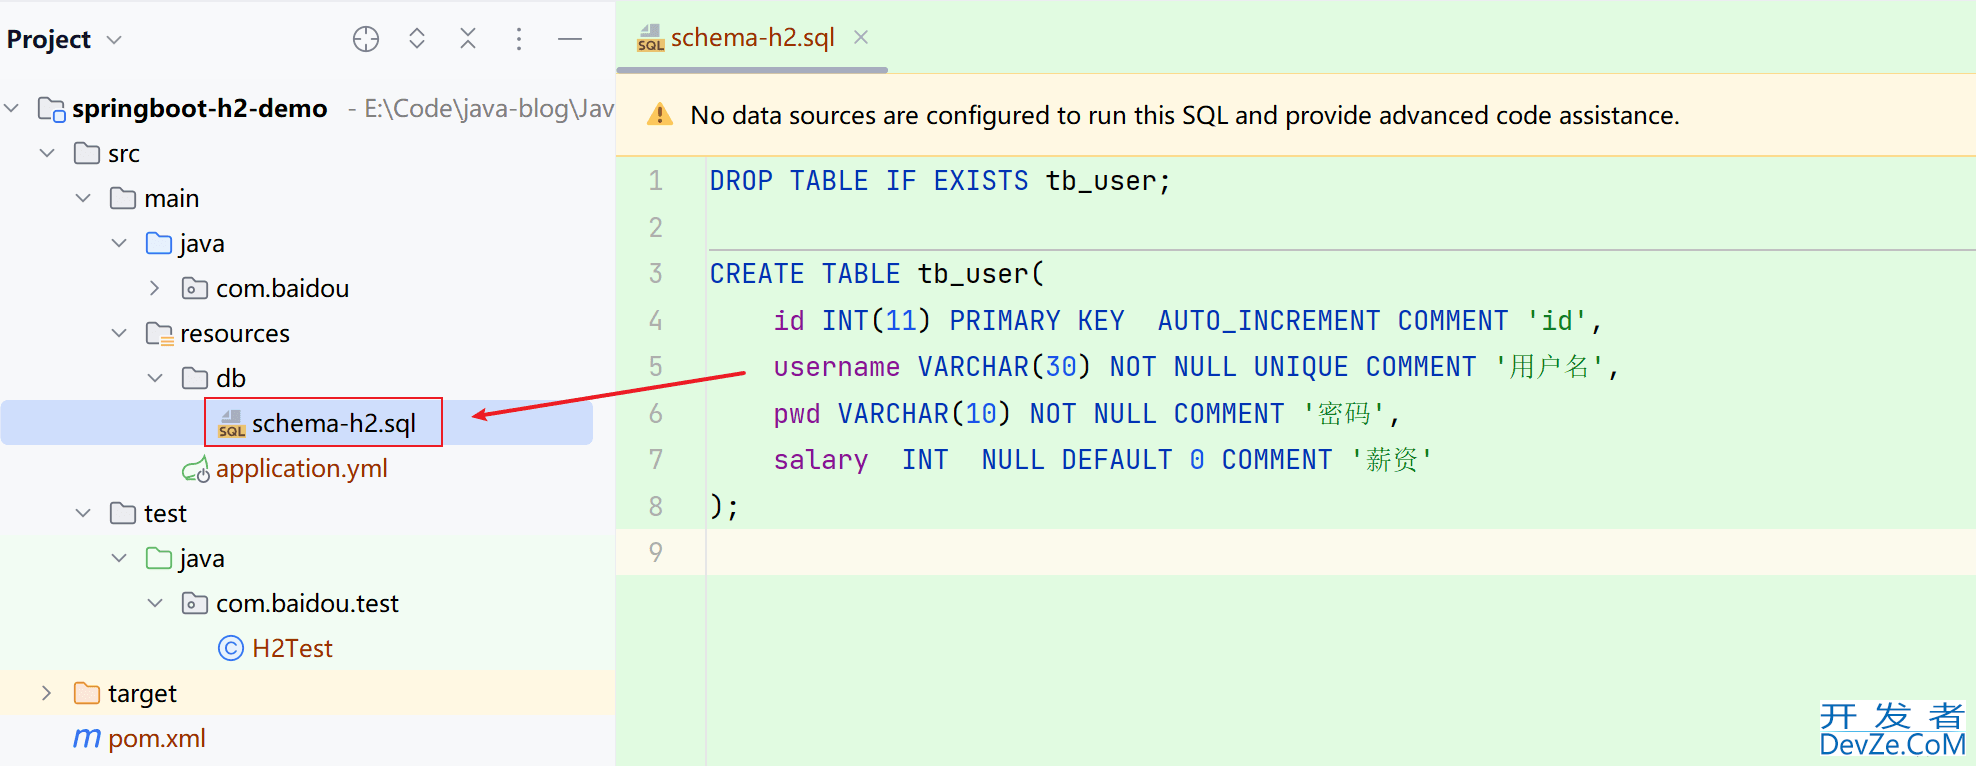Click the UNIQUE keyword on line 5
The image size is (1976, 766).
pos(1301,367)
